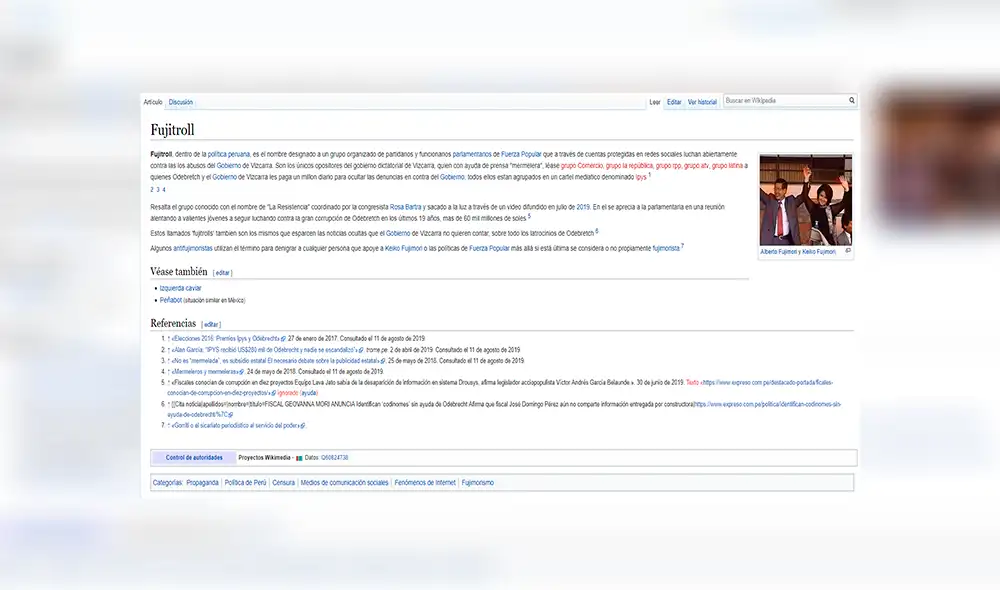Click the enlarge icon on the Fujimori photo

tap(847, 251)
